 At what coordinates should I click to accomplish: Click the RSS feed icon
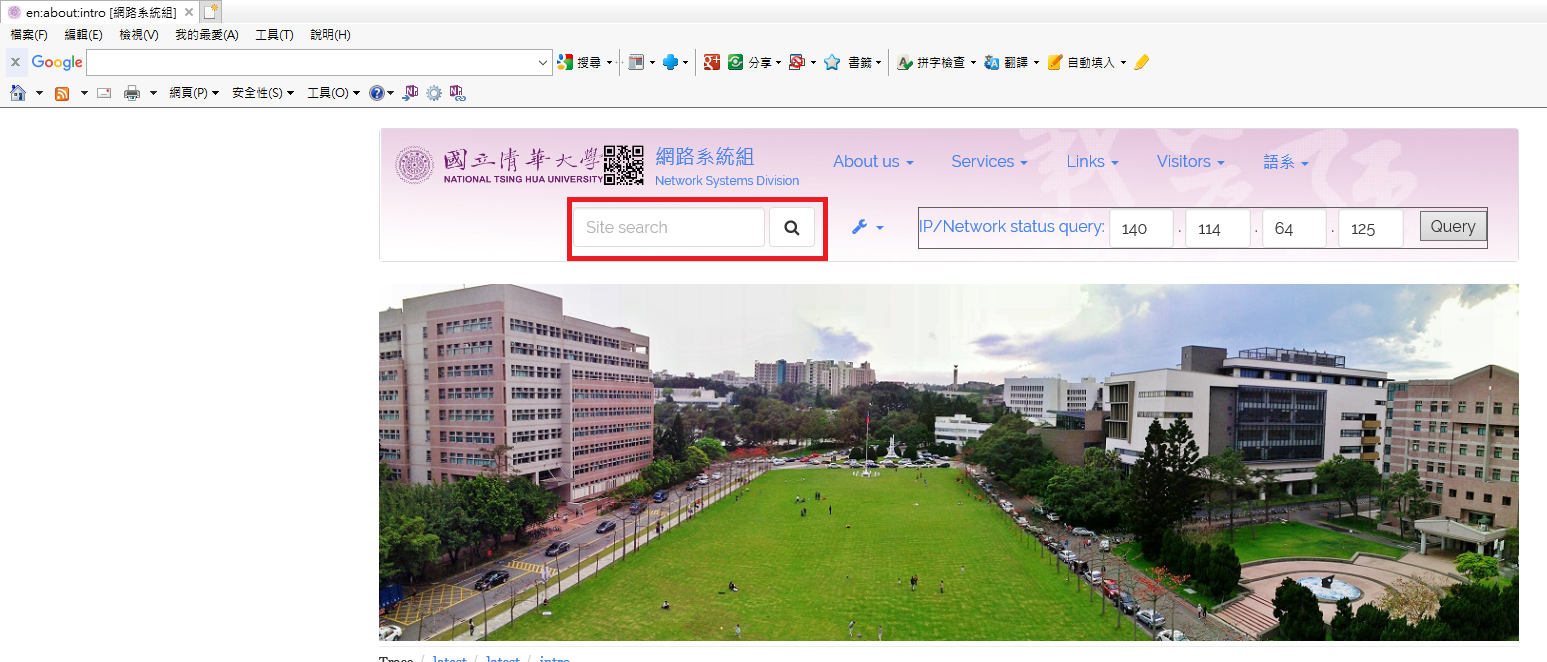62,93
